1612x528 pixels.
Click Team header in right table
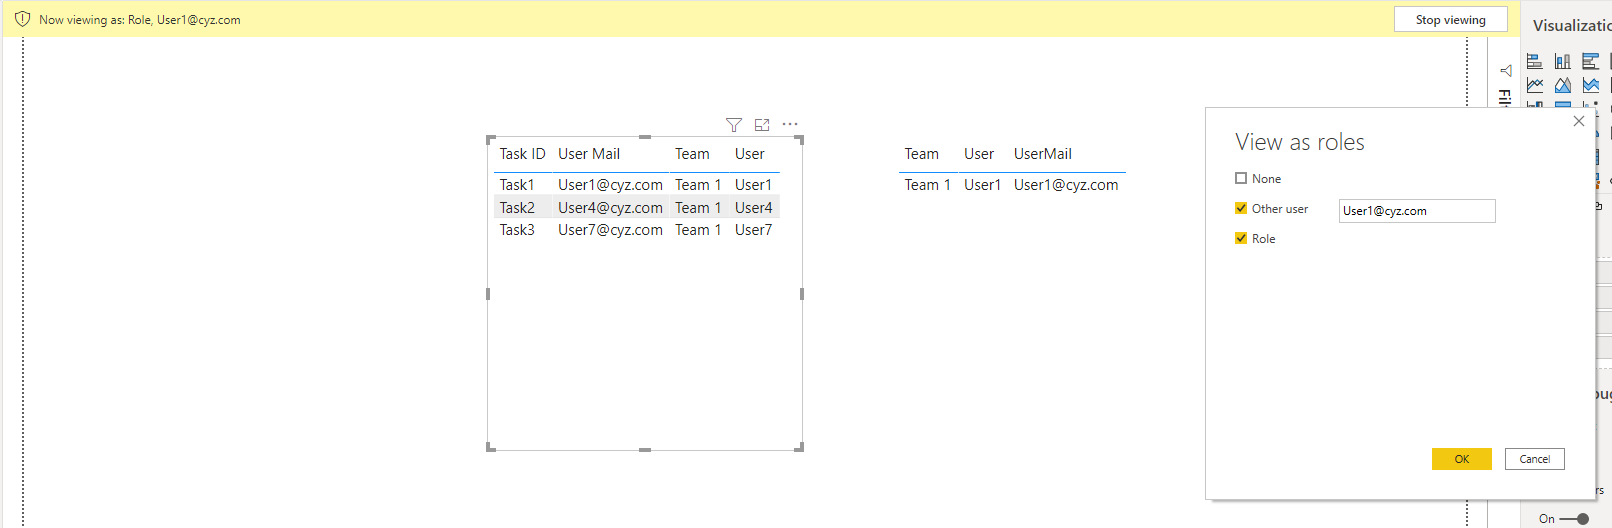tap(922, 154)
